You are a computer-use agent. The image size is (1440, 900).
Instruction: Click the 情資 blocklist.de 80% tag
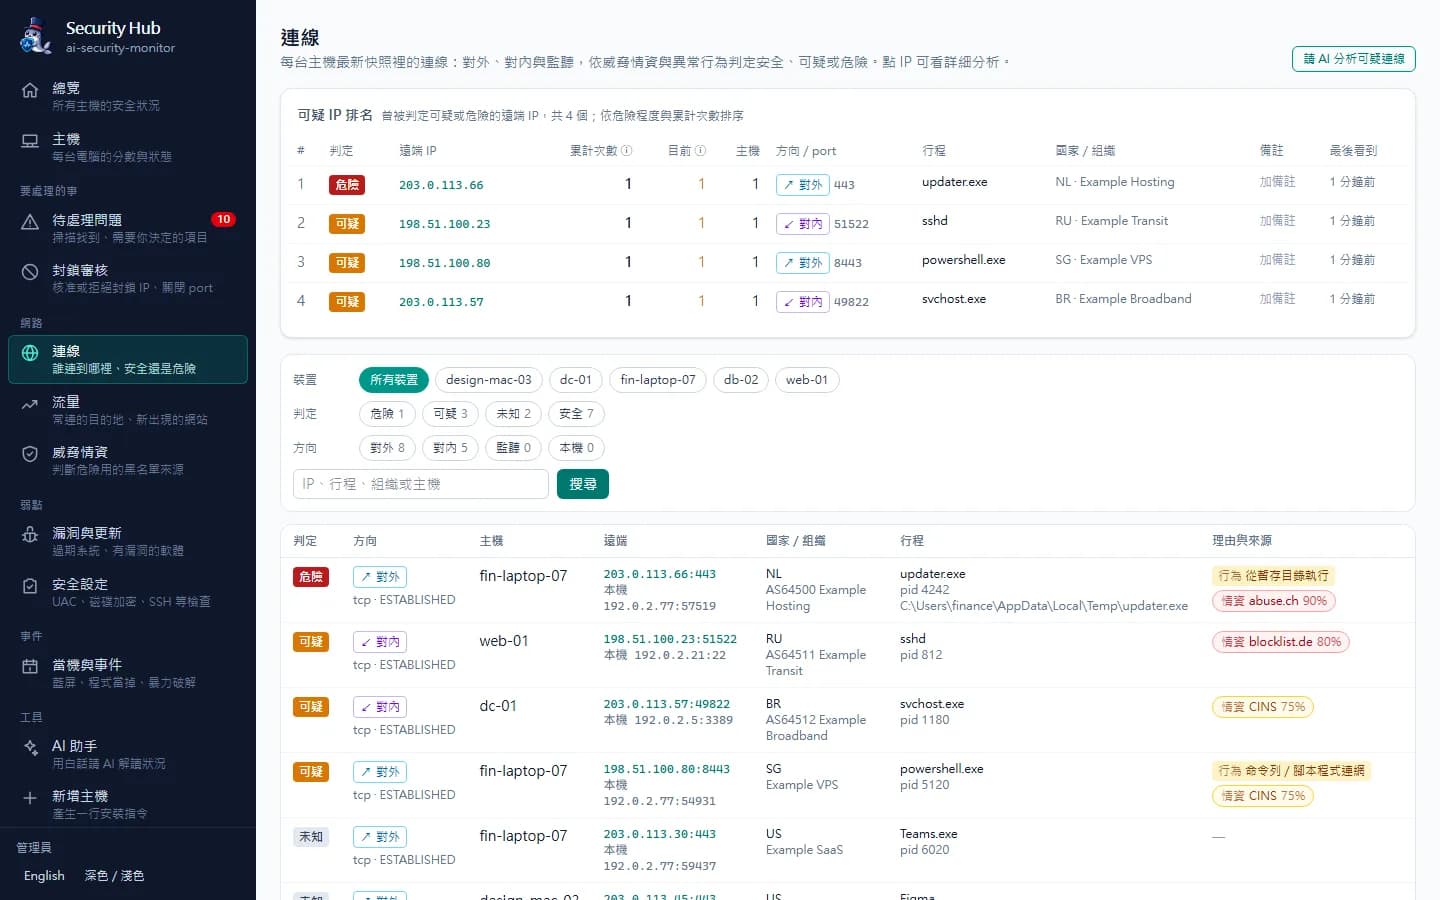click(1280, 642)
